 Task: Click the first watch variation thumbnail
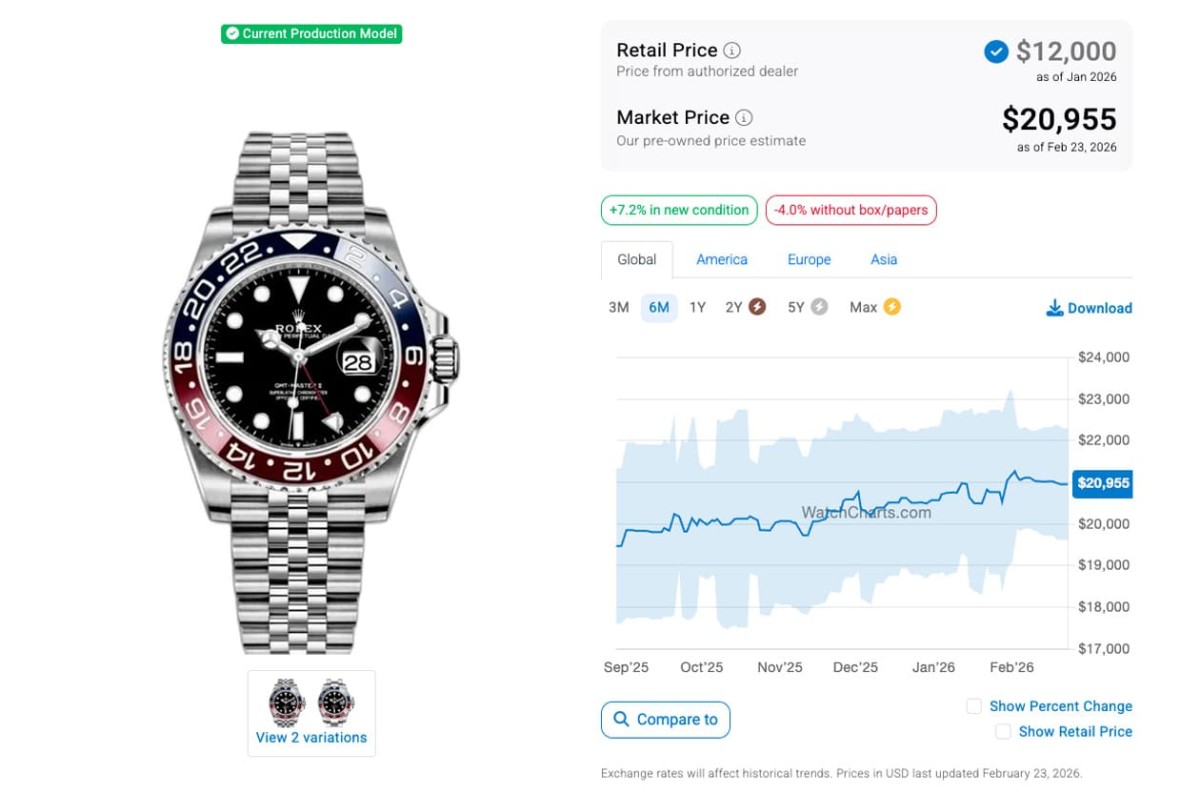coord(287,702)
